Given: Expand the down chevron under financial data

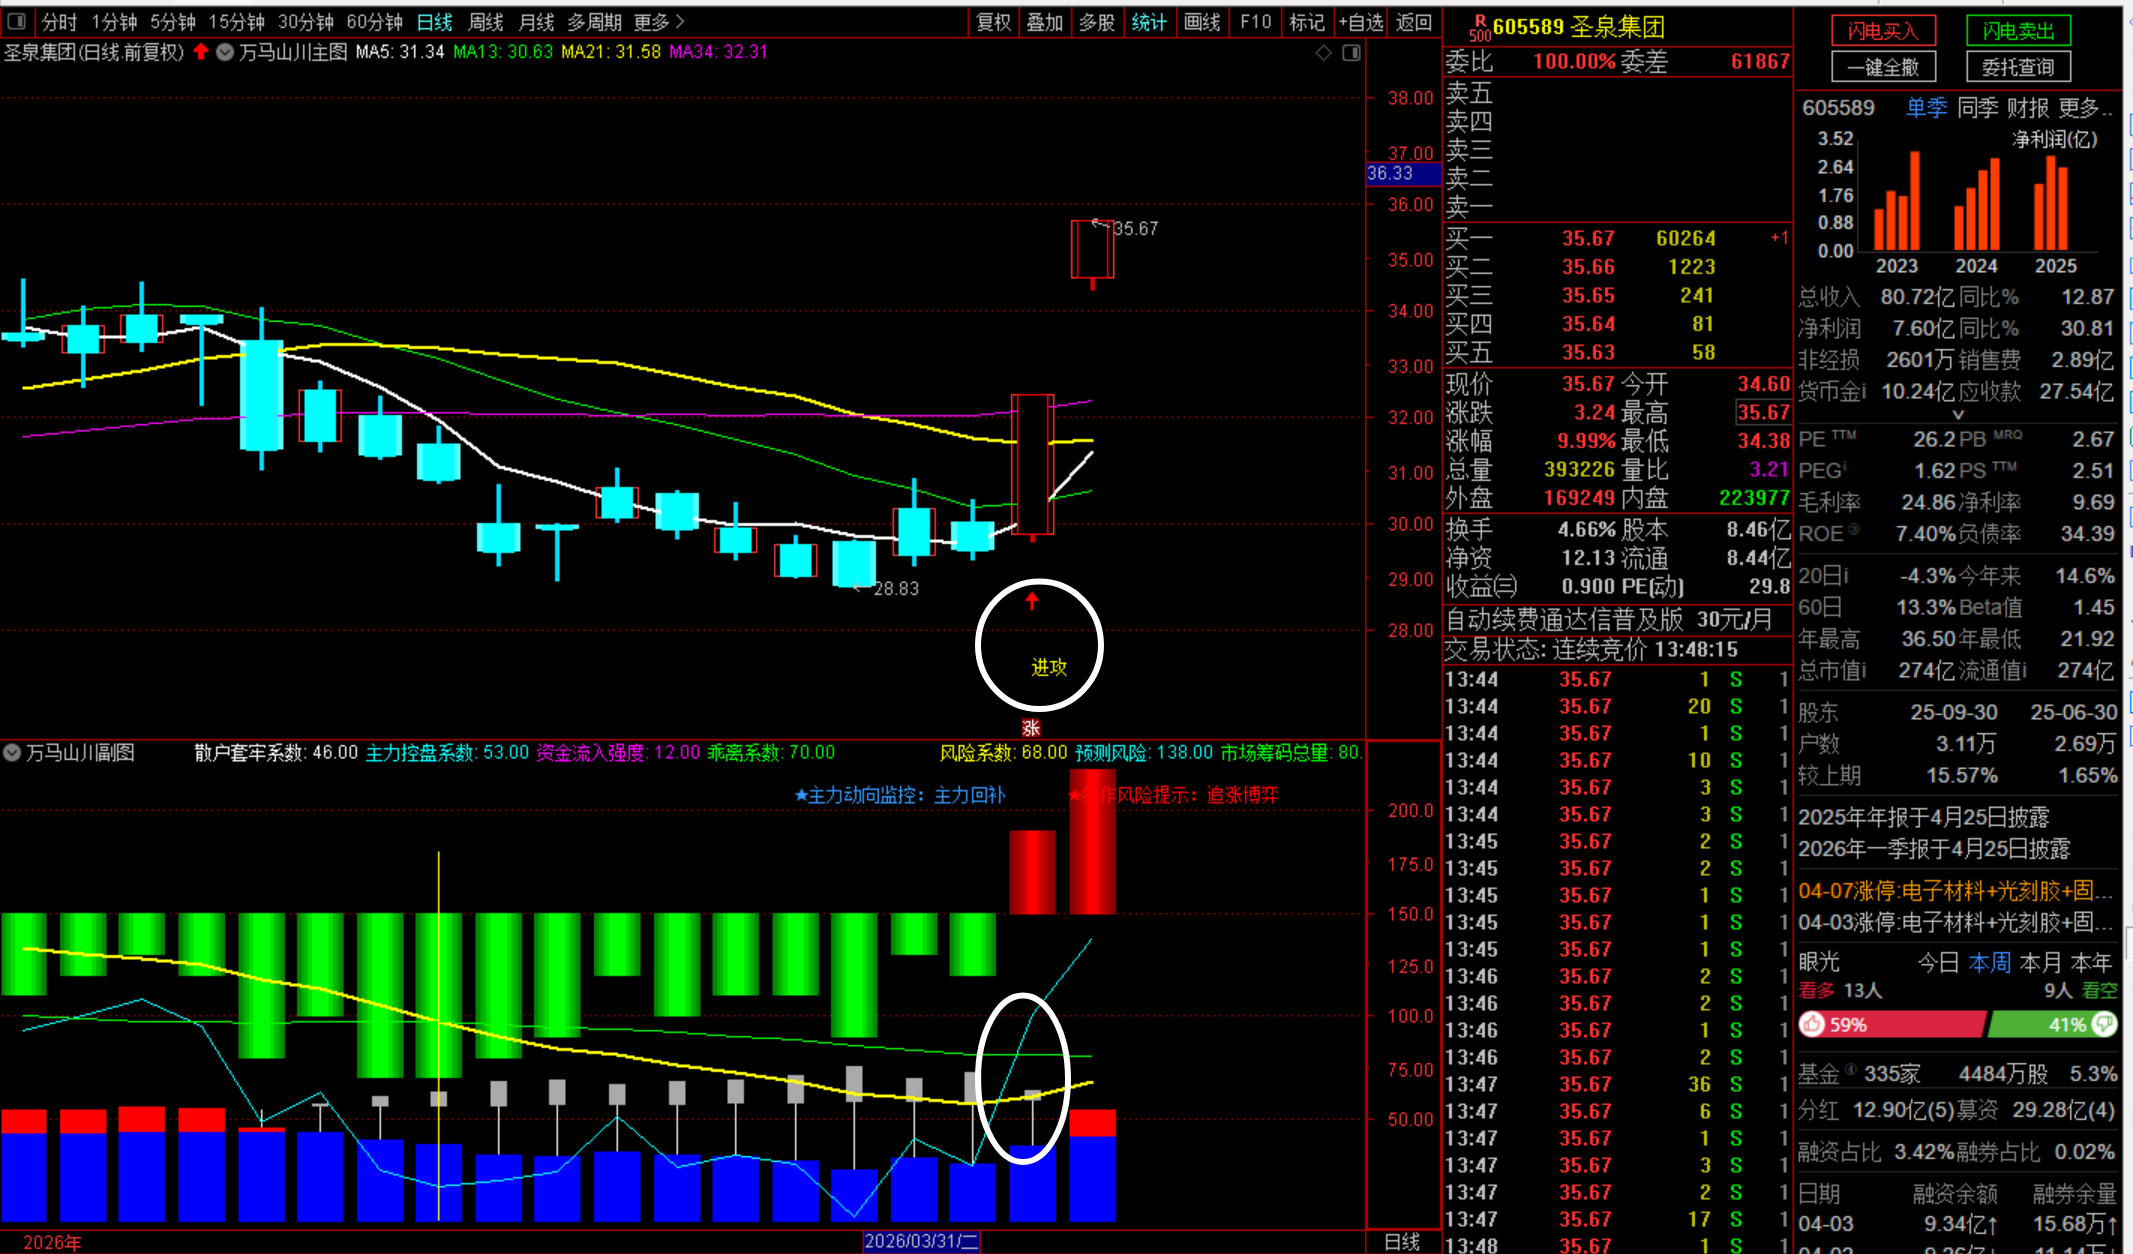Looking at the screenshot, I should [1958, 414].
